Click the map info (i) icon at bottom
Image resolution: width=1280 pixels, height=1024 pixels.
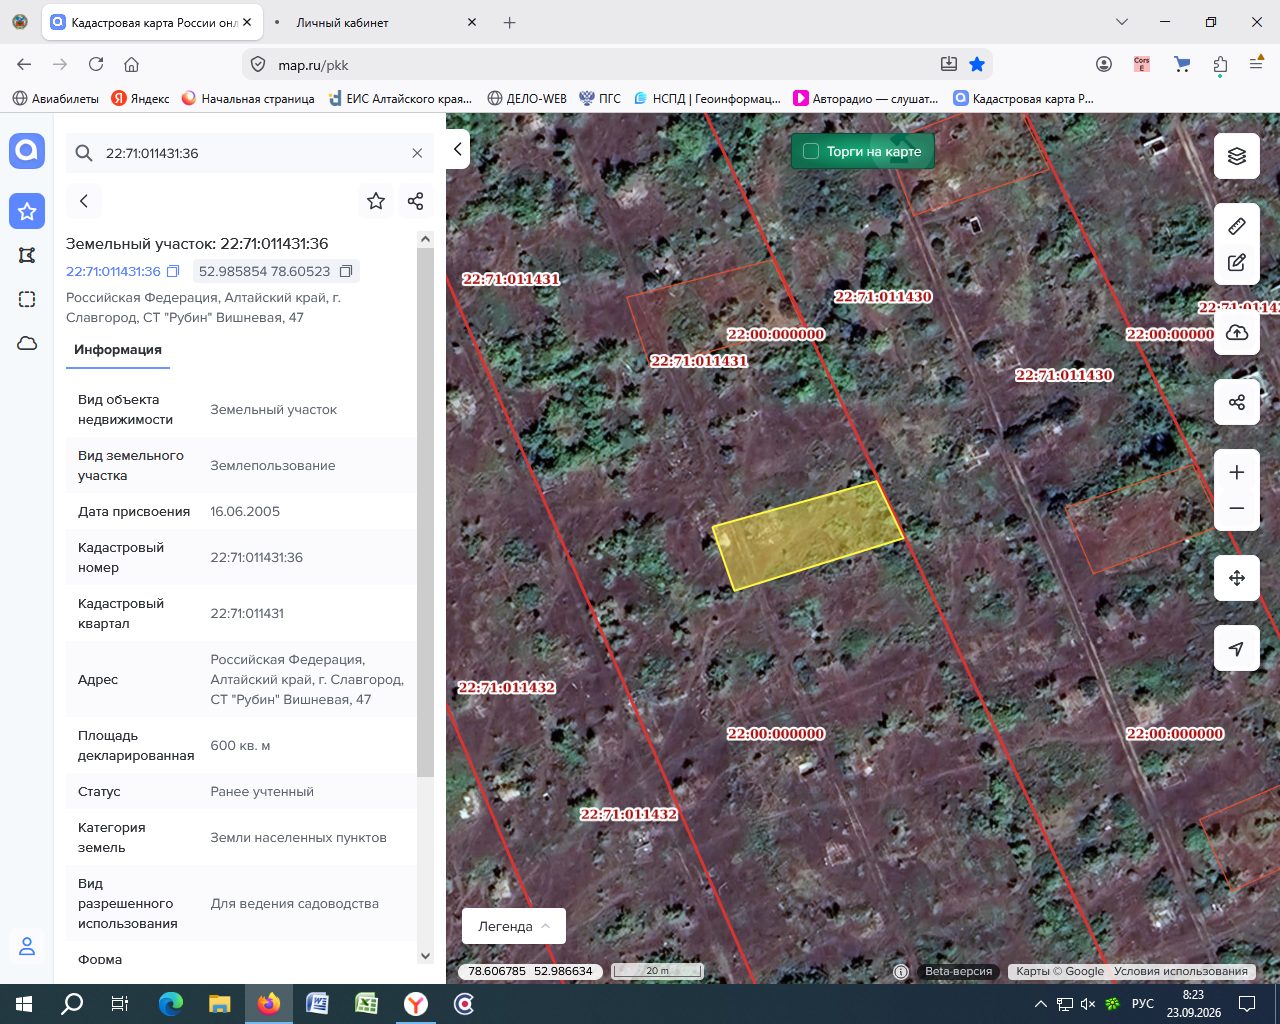coord(901,971)
